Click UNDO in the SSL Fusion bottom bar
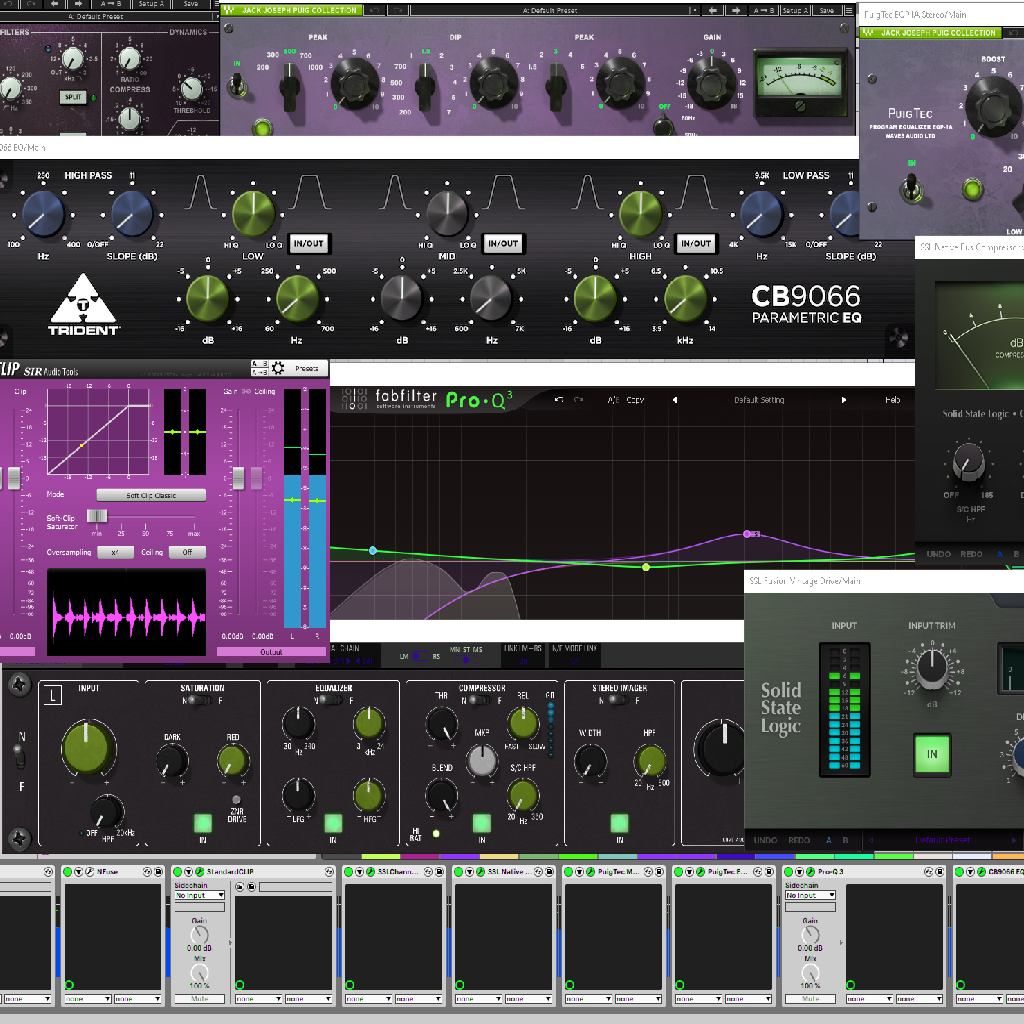The height and width of the screenshot is (1024, 1024). [x=765, y=840]
